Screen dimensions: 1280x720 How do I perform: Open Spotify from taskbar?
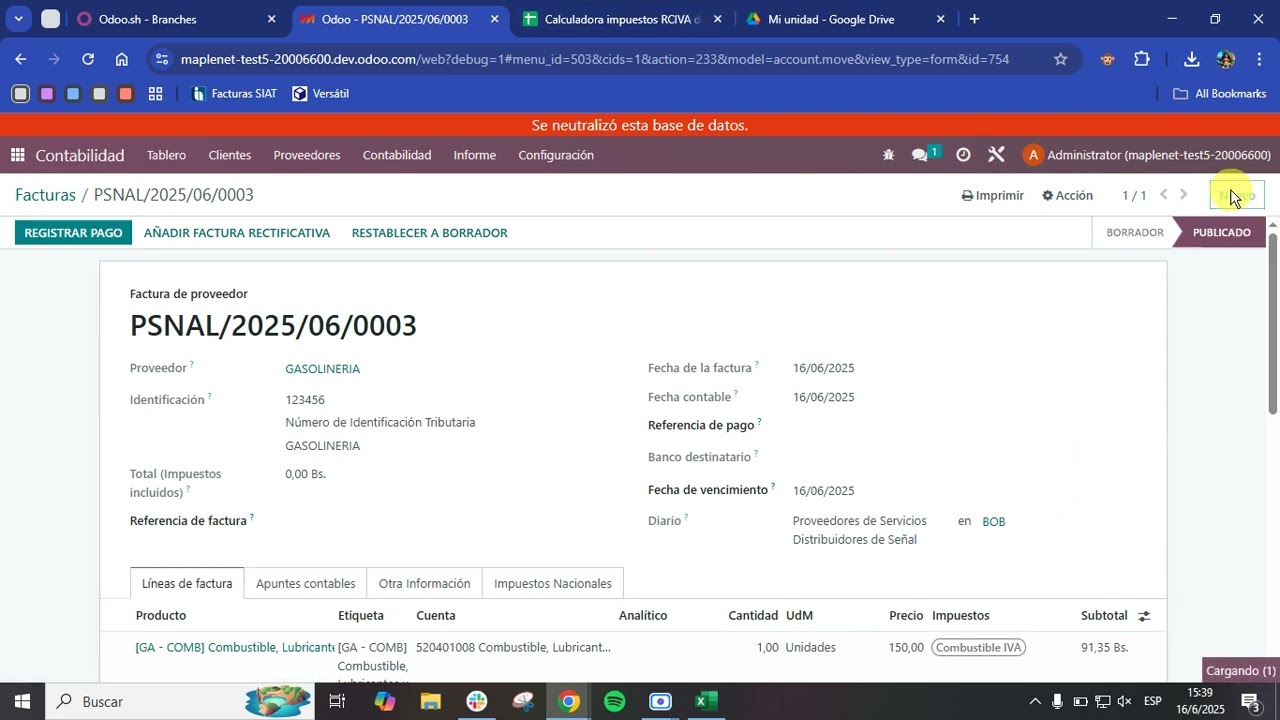point(614,701)
